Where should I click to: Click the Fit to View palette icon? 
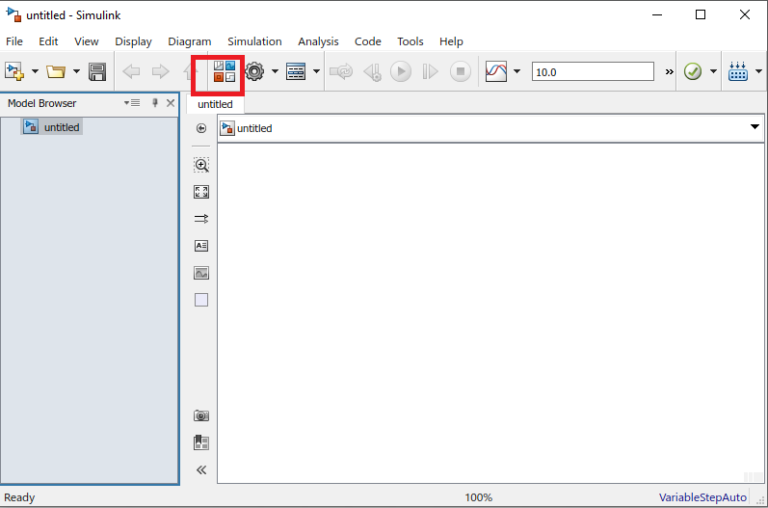[x=201, y=192]
